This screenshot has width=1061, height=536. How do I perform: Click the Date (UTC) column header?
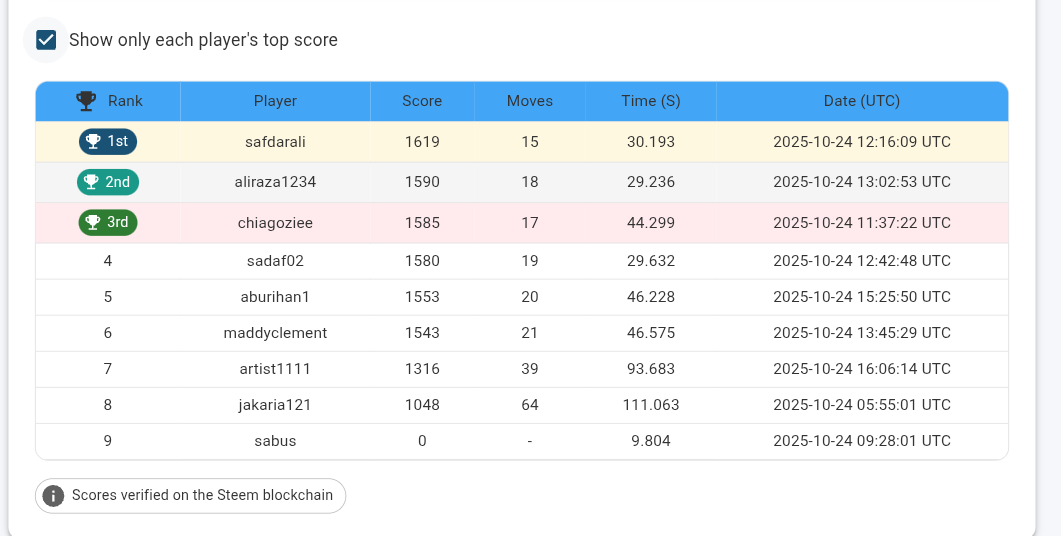point(862,101)
